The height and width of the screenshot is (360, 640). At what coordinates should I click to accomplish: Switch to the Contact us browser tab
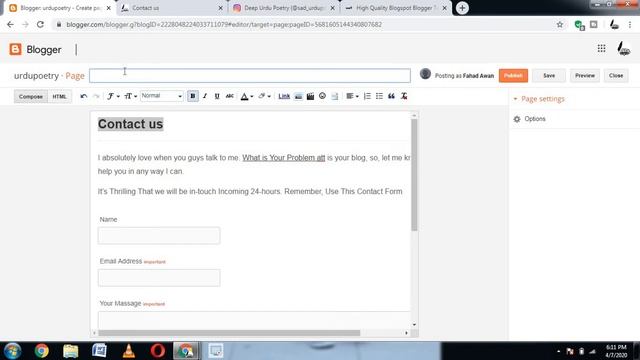point(172,8)
